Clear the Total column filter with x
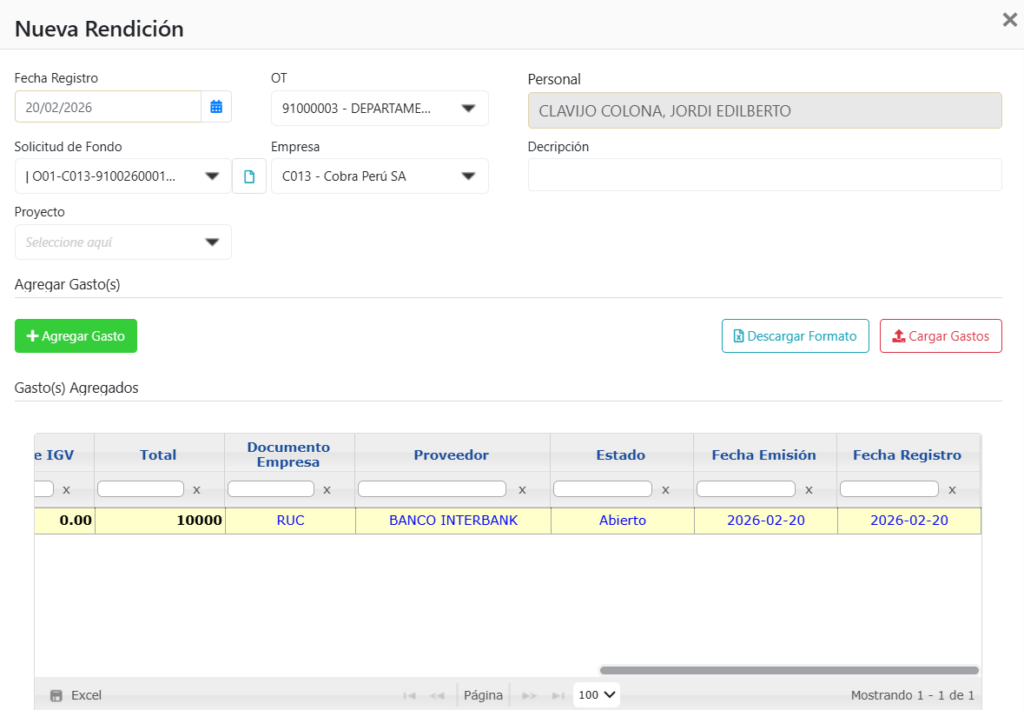The image size is (1024, 710). pos(196,490)
